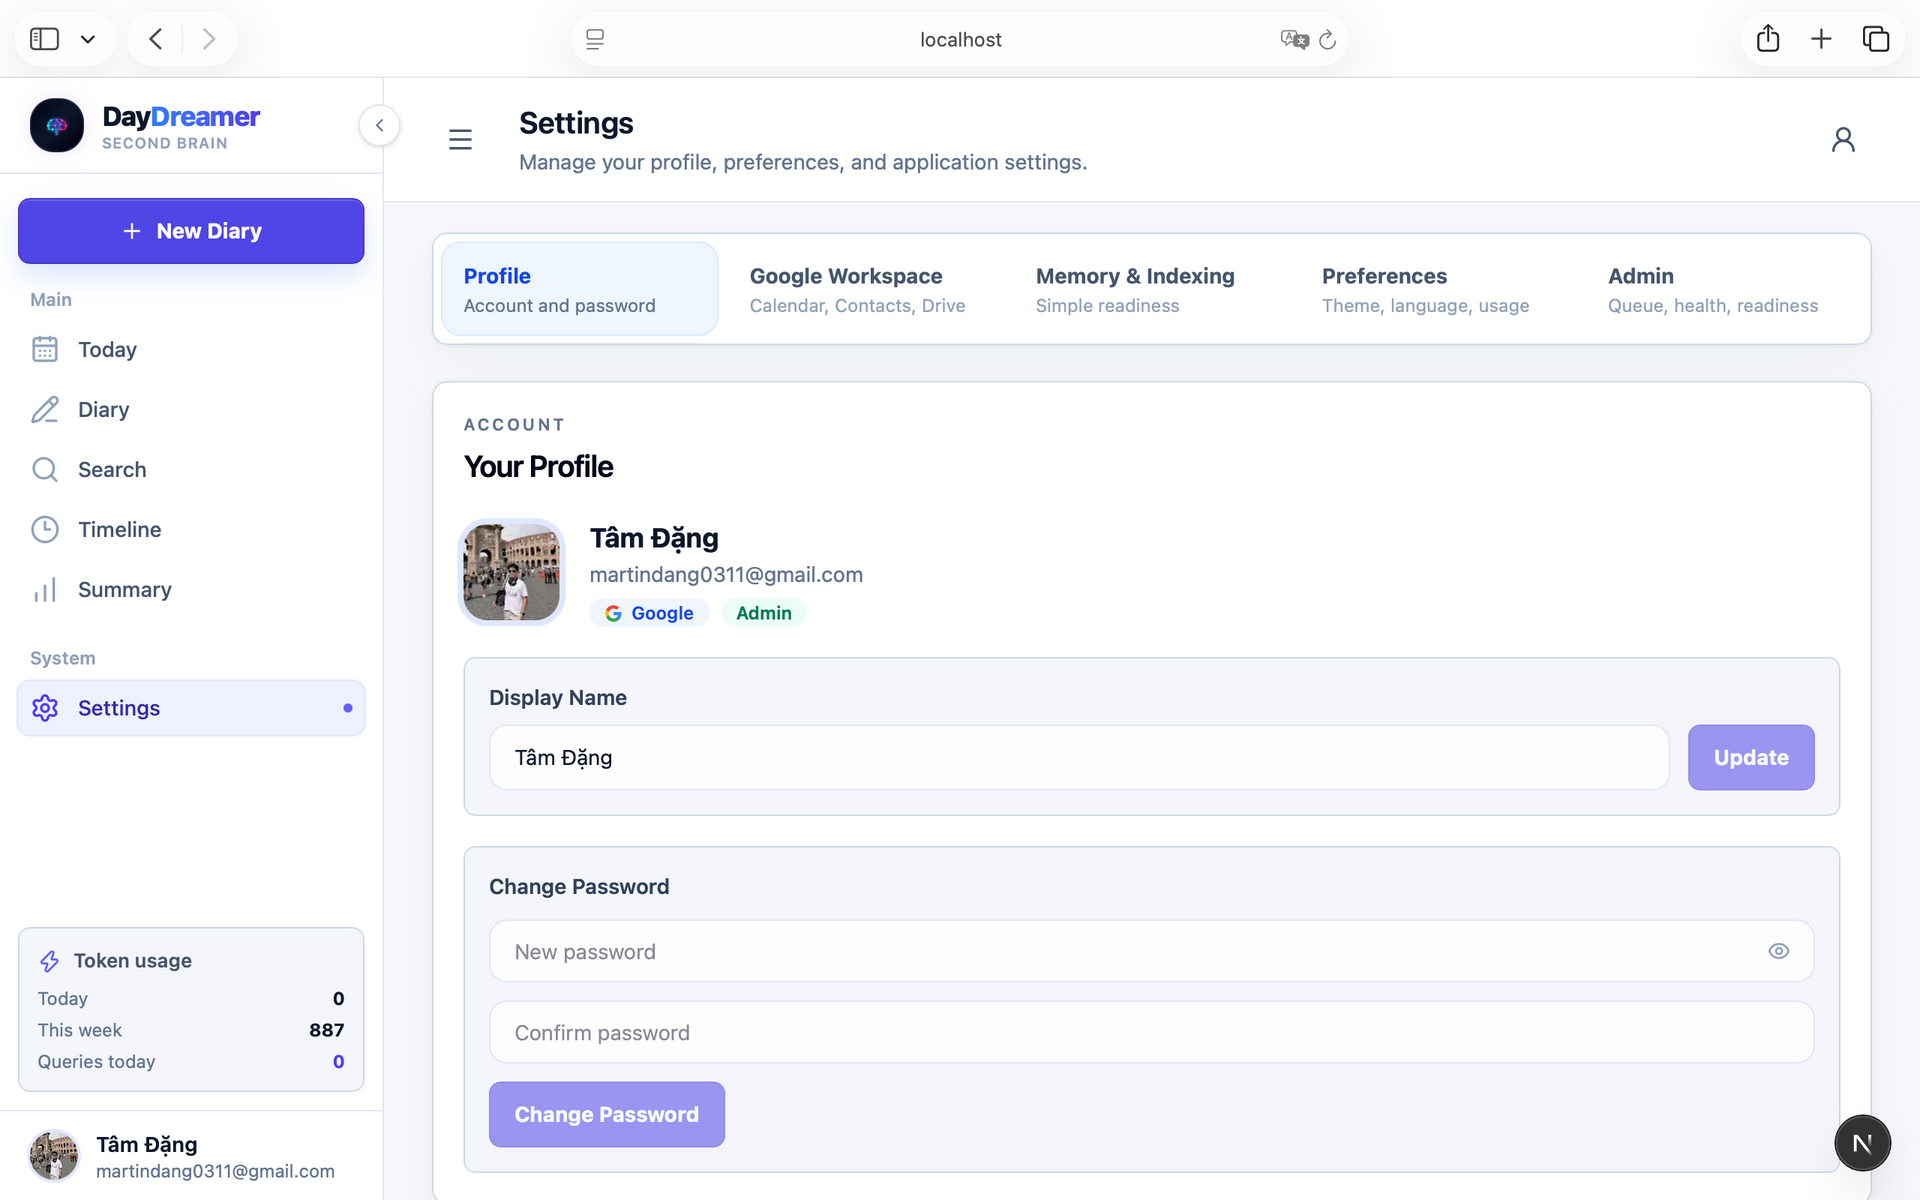Click the New Diary button
This screenshot has width=1920, height=1200.
coord(191,231)
